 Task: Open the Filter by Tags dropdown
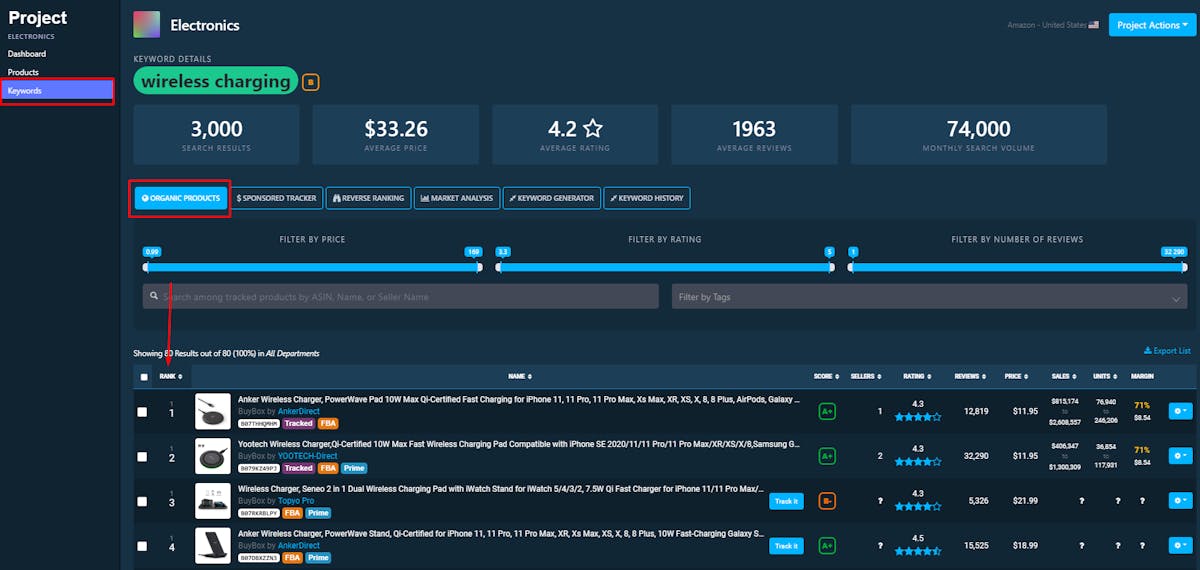(x=929, y=296)
